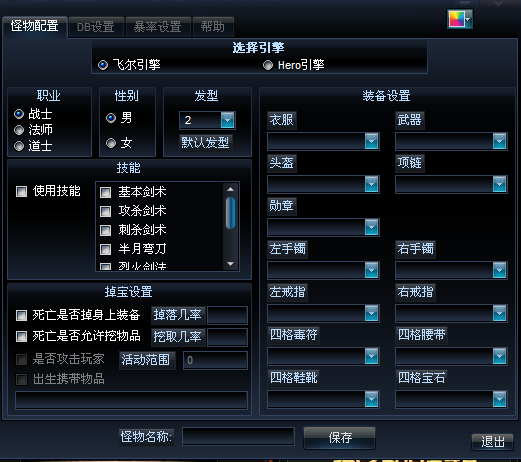The image size is (521, 462).
Task: Open the 勋章 equipment dropdown arrow
Action: click(x=371, y=227)
